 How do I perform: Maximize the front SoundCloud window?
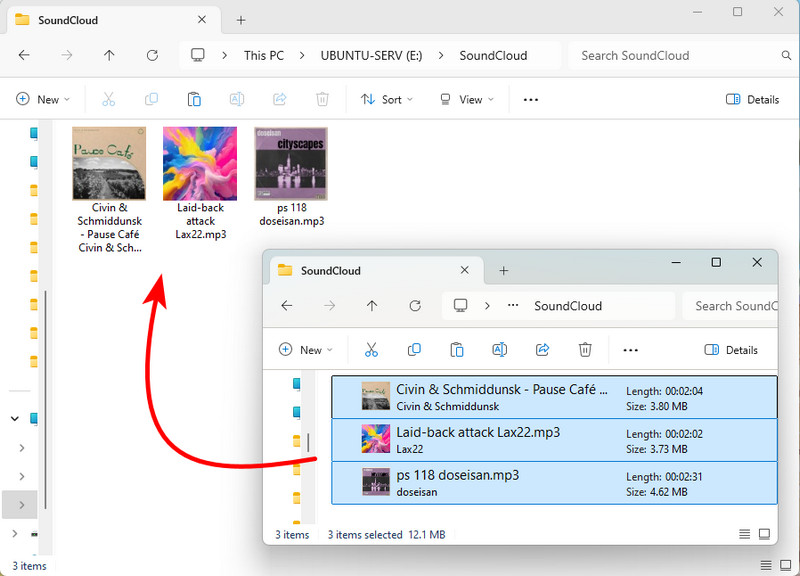(716, 262)
